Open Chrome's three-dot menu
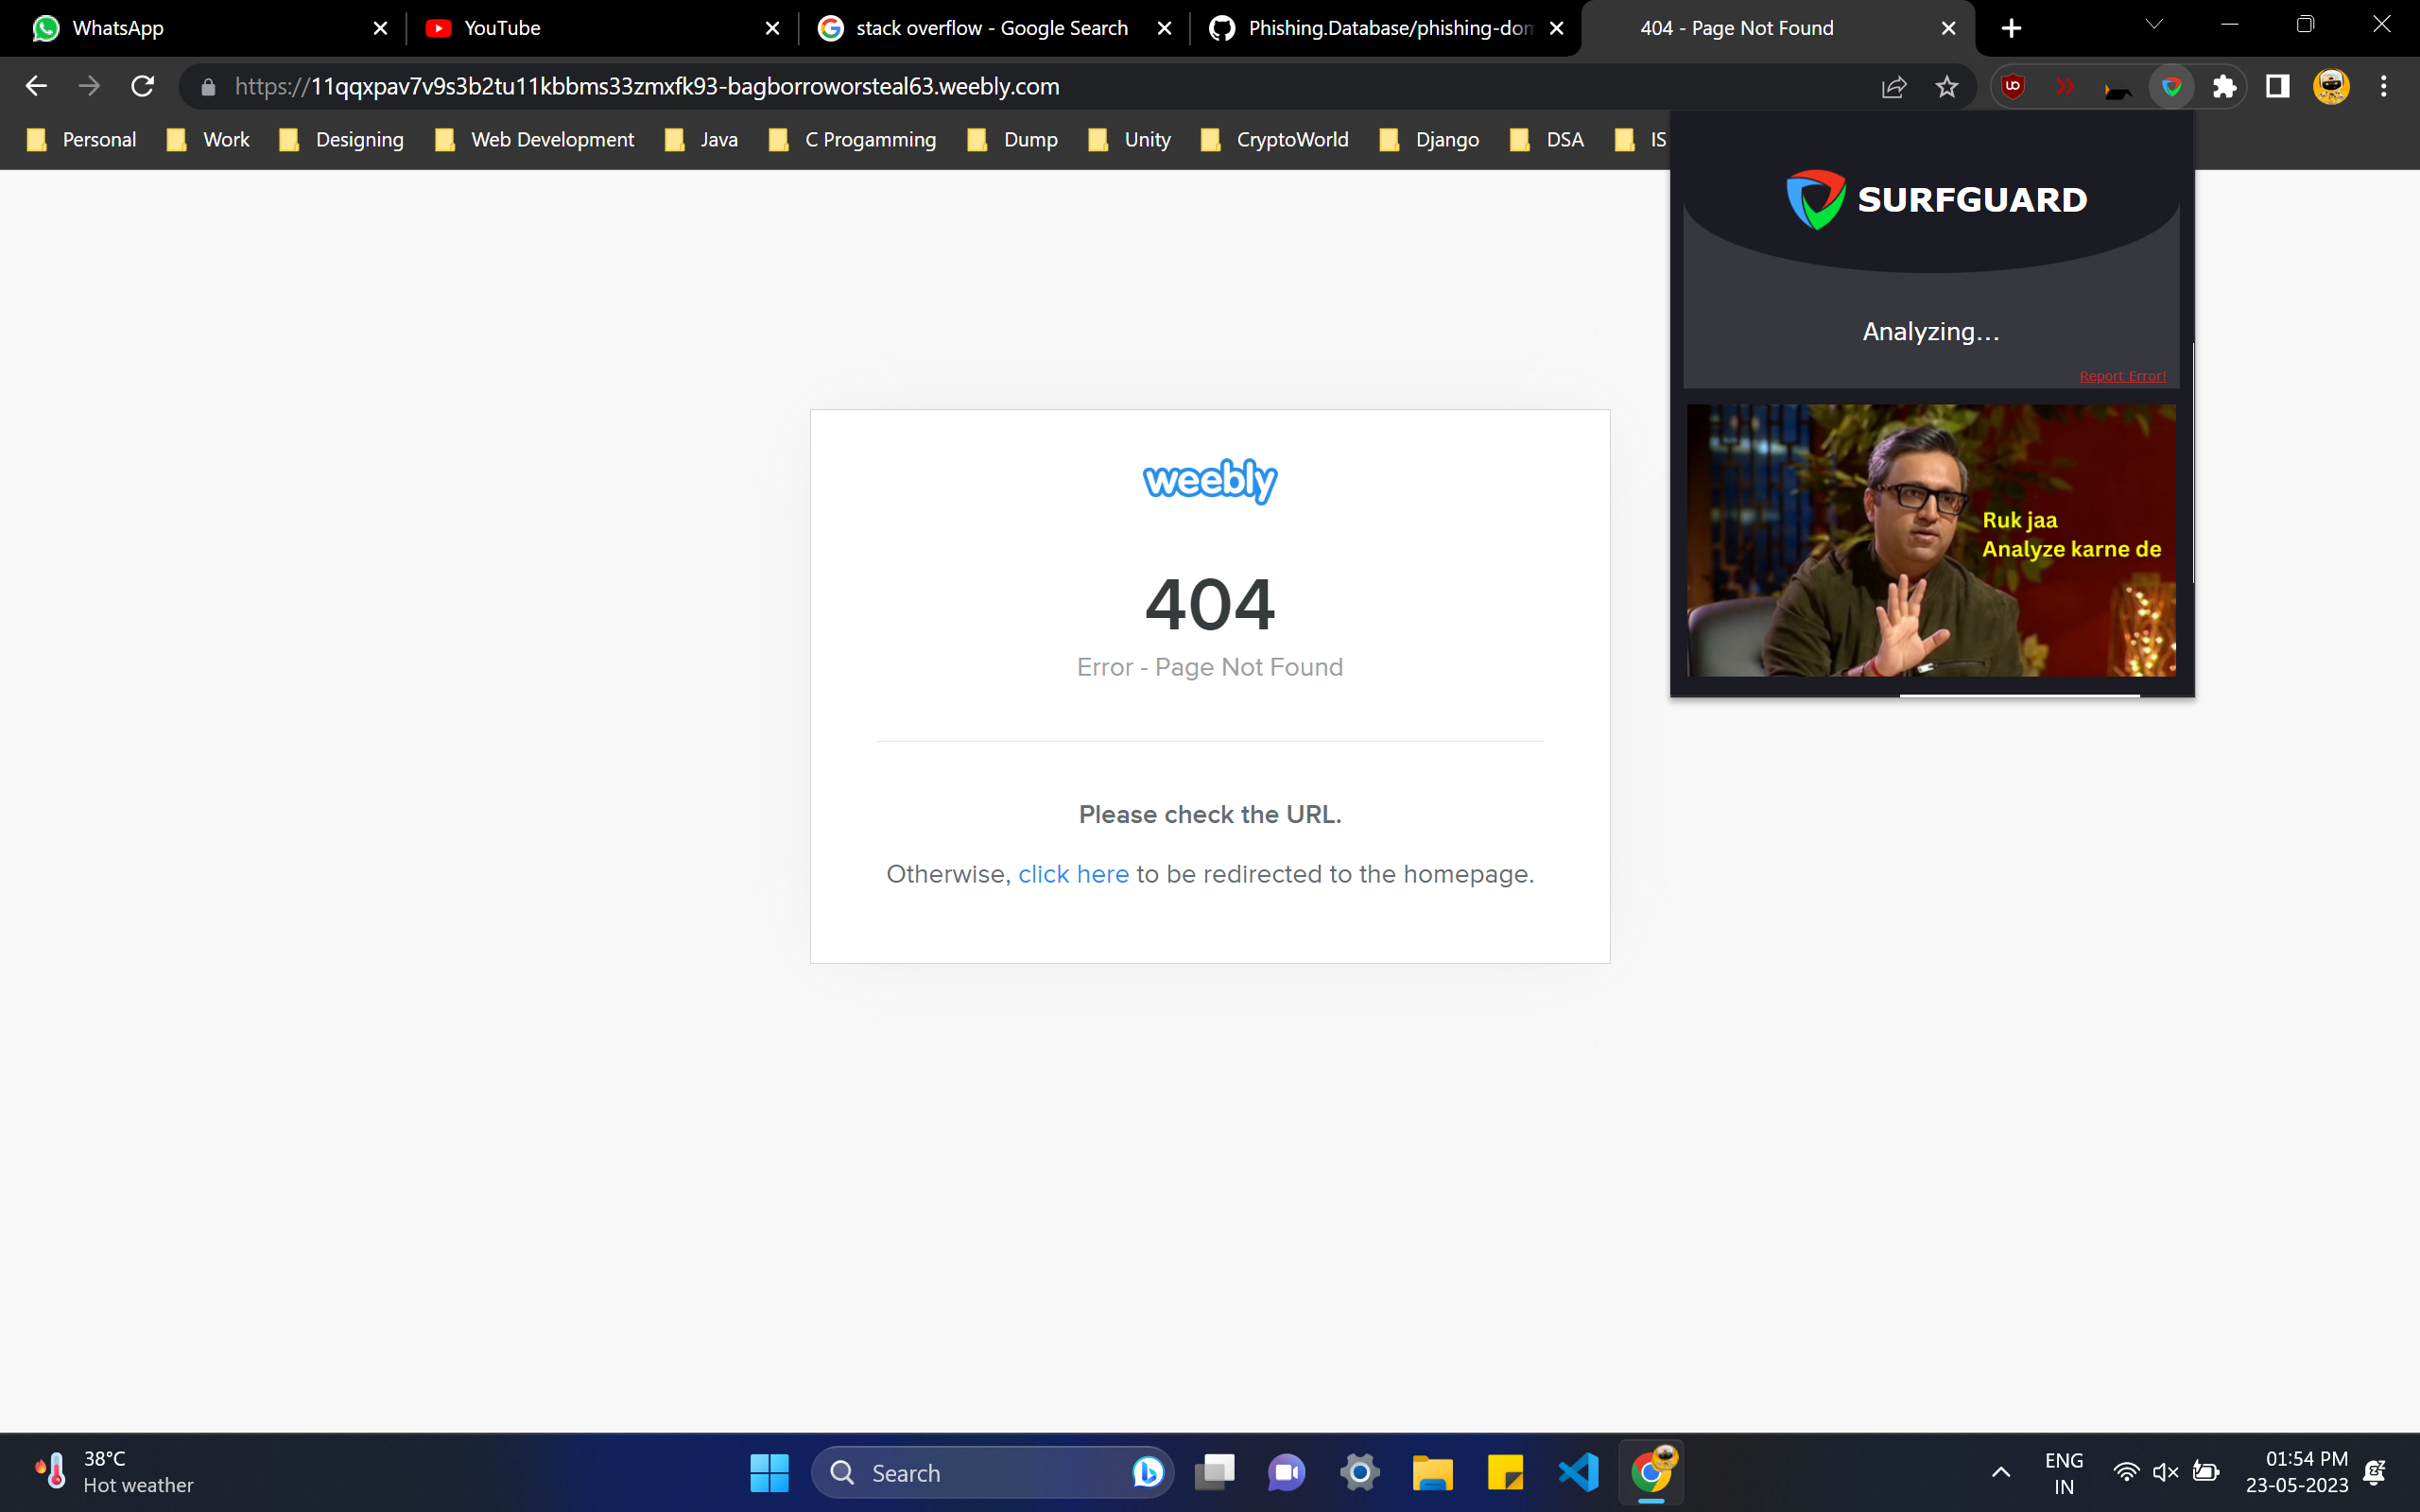 [2385, 86]
